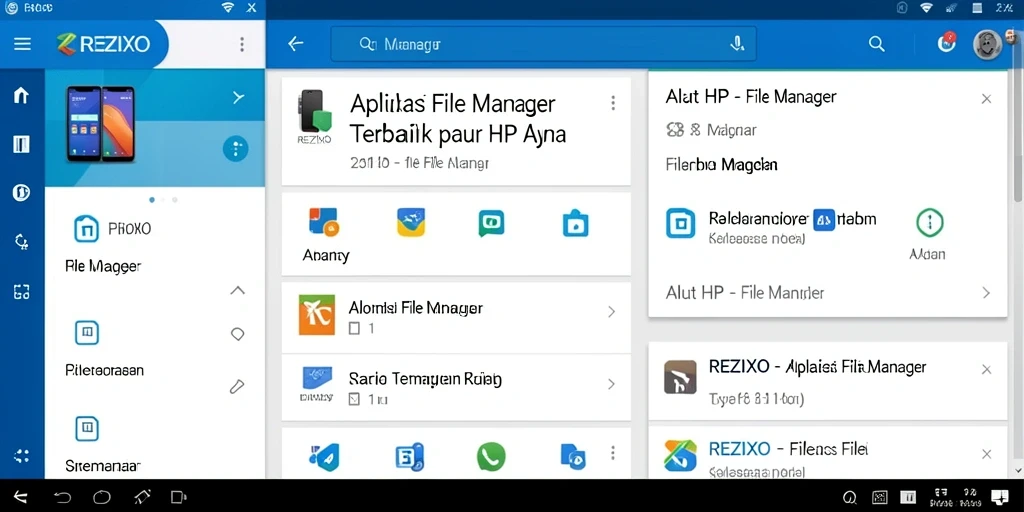Tap the round dots button on banner

(236, 149)
